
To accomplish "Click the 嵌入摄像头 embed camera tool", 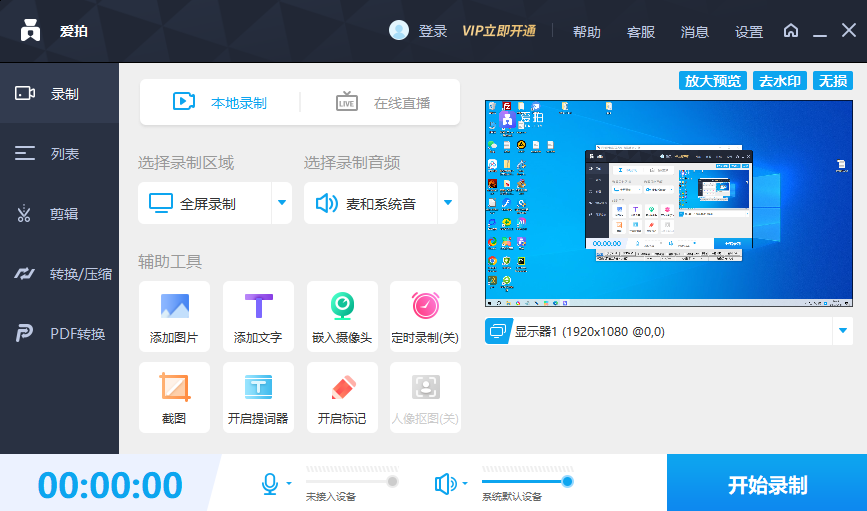I will point(342,316).
